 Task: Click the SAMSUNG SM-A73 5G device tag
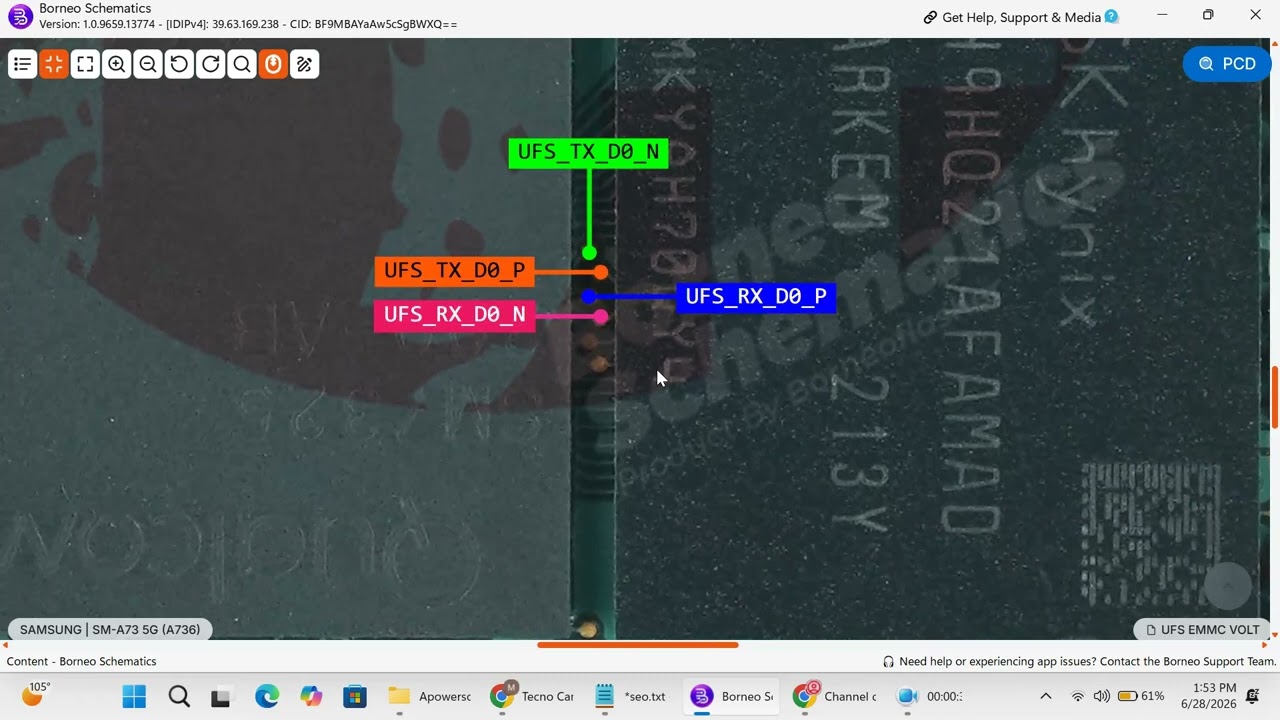pyautogui.click(x=110, y=630)
